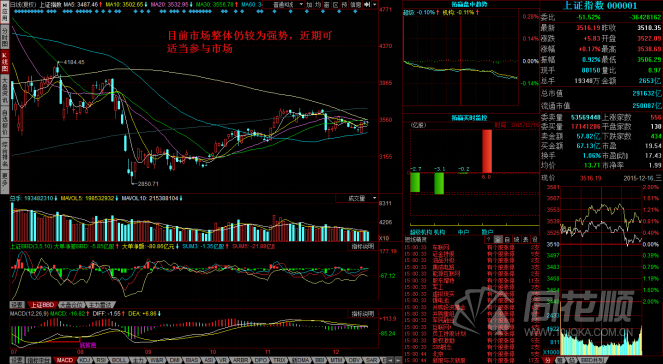
Task: Click the 分时图 item in left sidebar
Action: [x=5, y=37]
